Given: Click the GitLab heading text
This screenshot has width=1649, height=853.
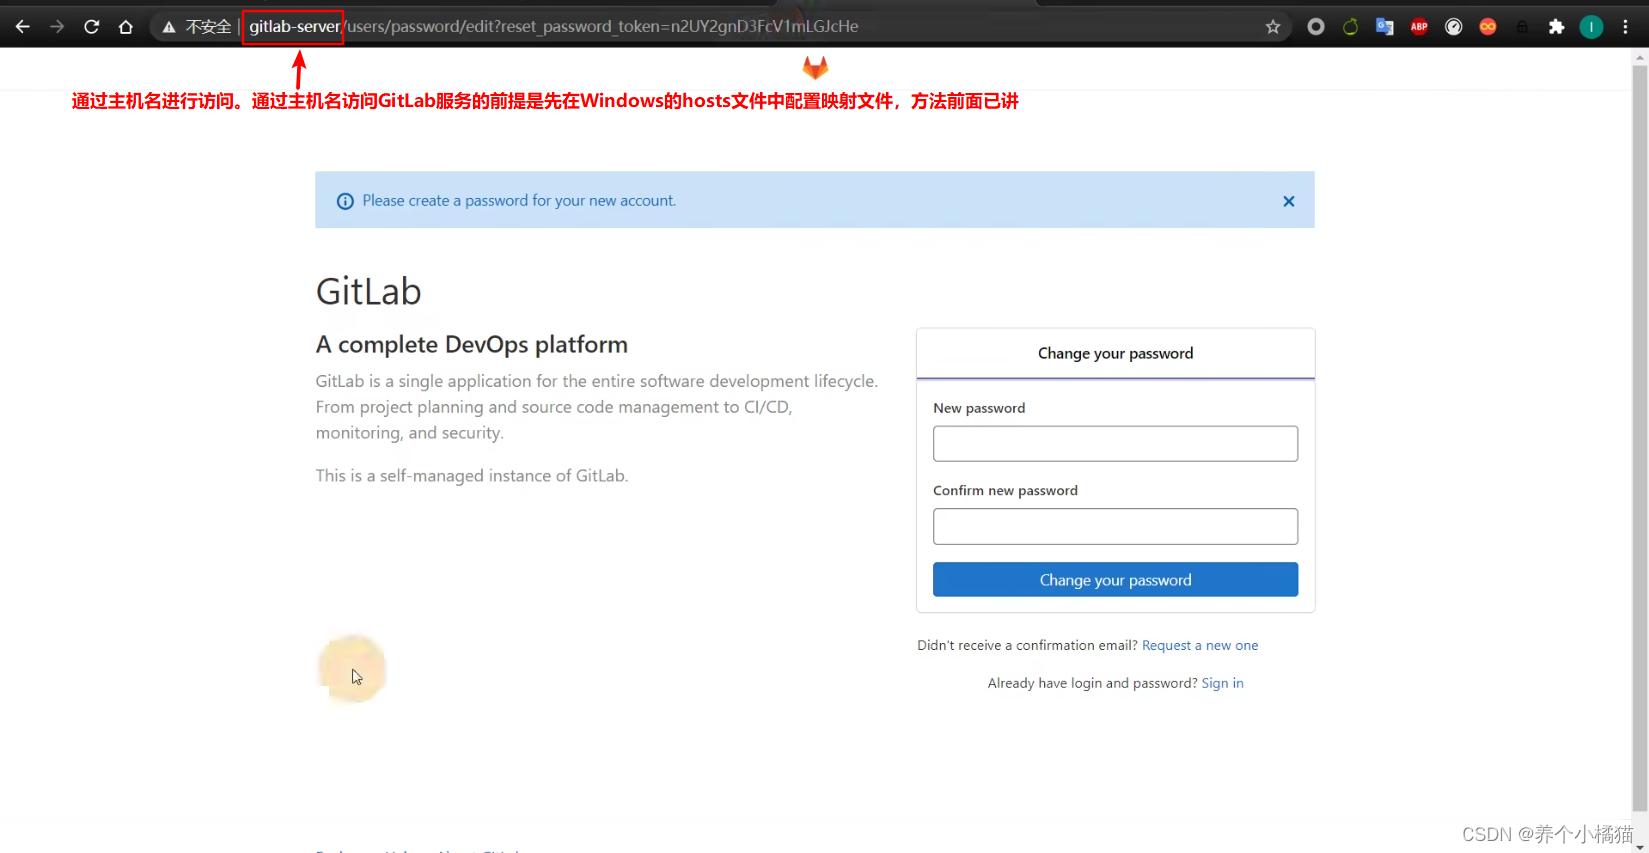Looking at the screenshot, I should point(368,292).
